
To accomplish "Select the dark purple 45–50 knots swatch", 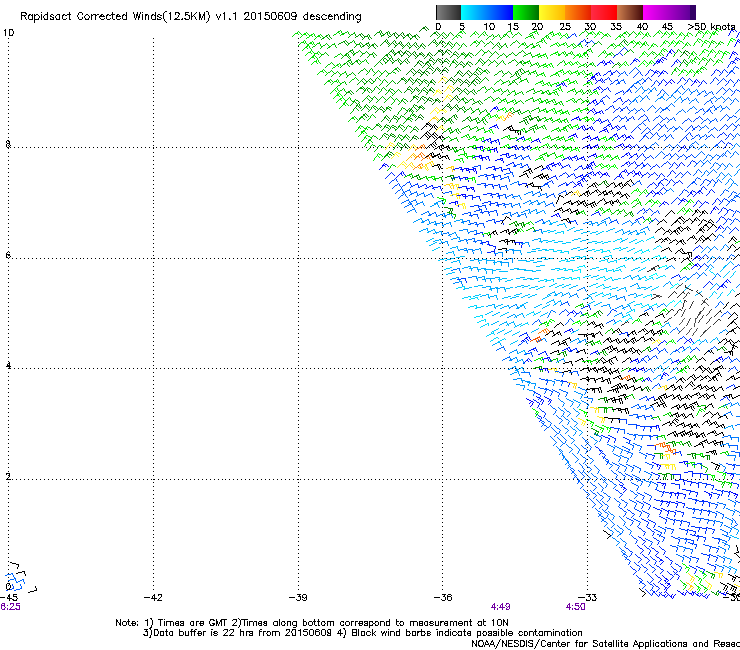I will click(x=682, y=12).
